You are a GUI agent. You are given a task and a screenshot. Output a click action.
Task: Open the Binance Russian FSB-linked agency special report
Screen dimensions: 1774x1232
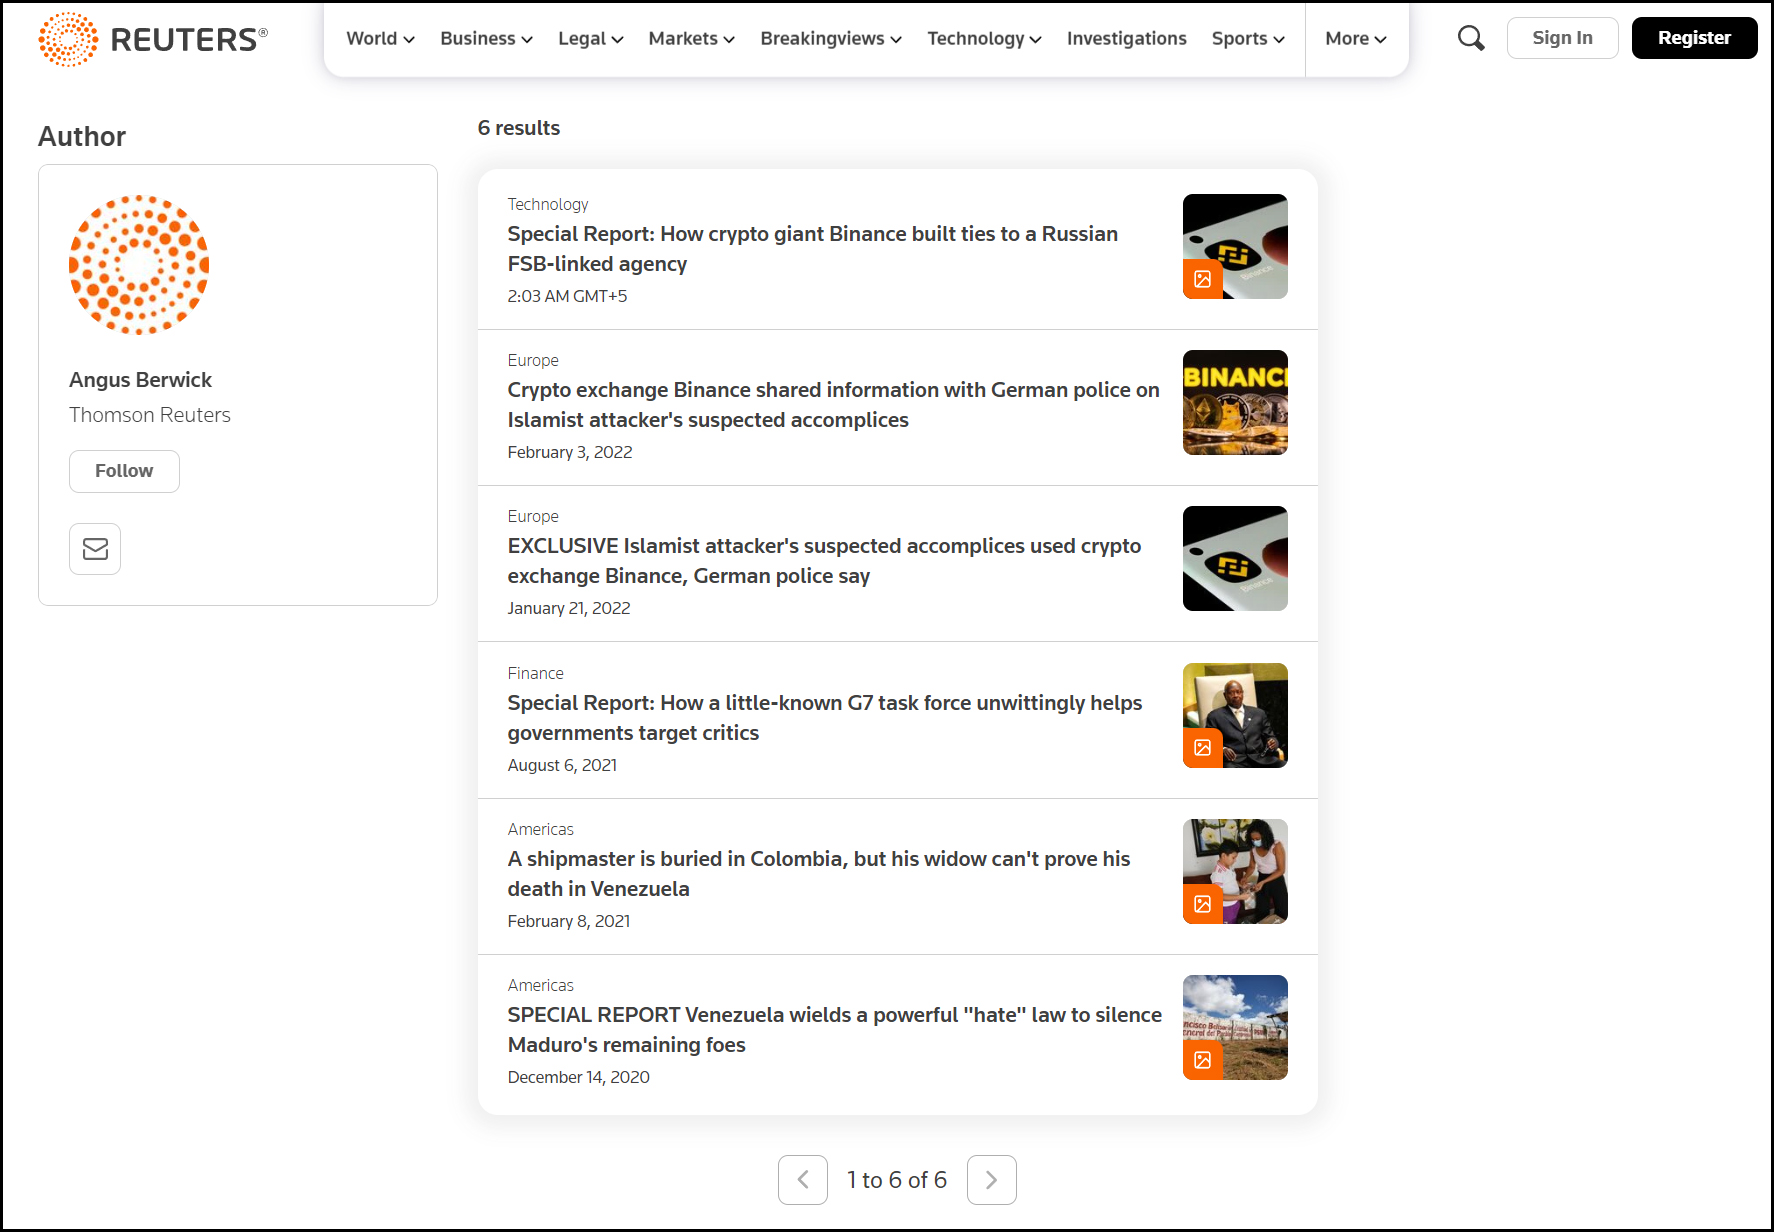pyautogui.click(x=812, y=249)
